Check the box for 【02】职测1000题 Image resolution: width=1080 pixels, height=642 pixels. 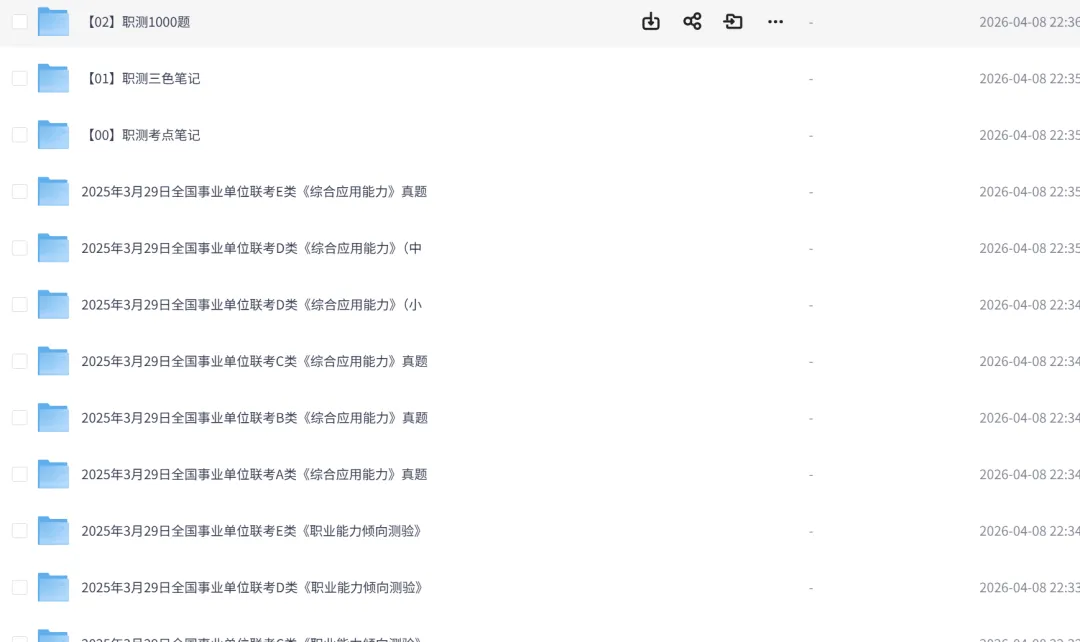[19, 21]
